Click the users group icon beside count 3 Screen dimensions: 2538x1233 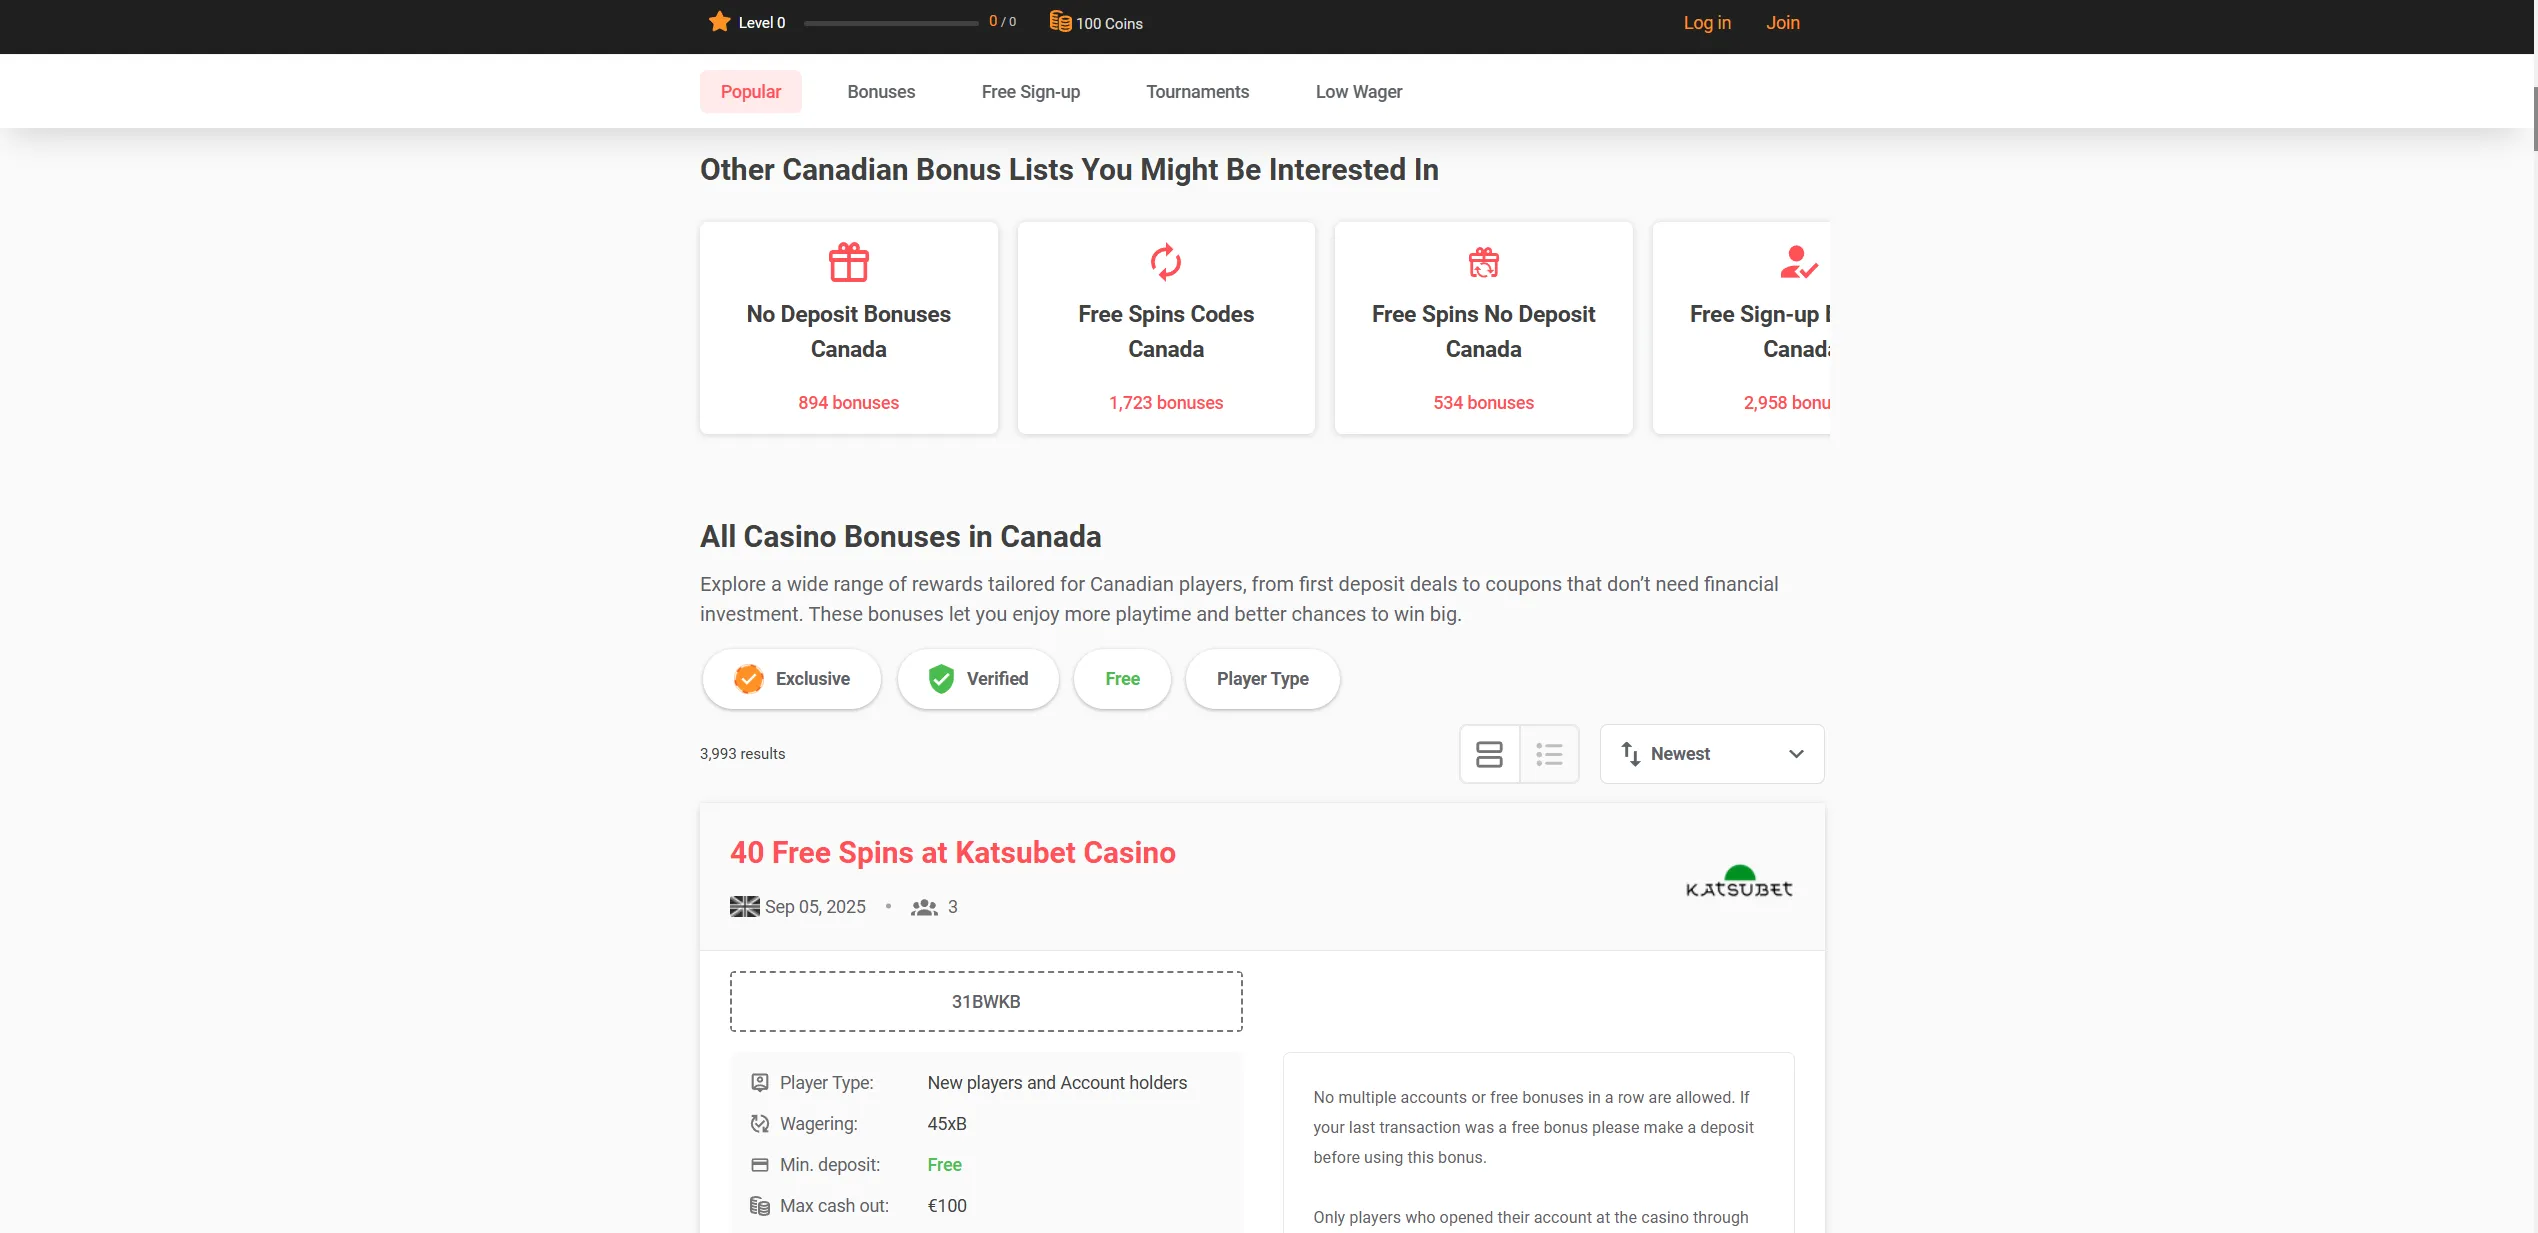click(924, 907)
